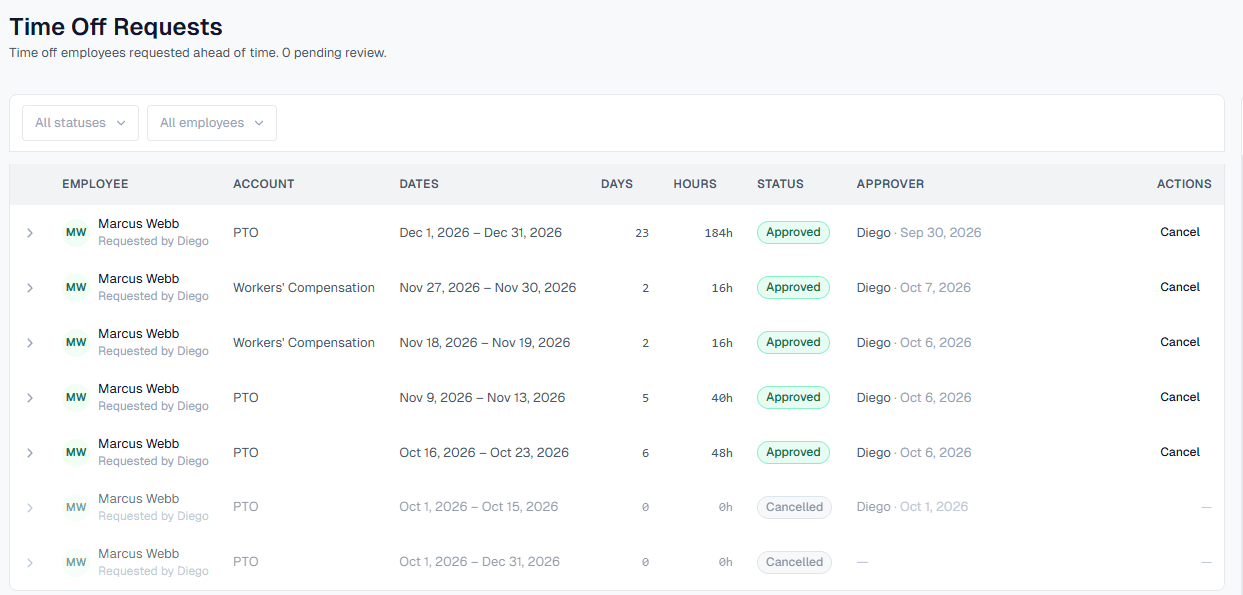Click approver Diego · Oct 1, 2026
The width and height of the screenshot is (1243, 595).
tap(913, 507)
